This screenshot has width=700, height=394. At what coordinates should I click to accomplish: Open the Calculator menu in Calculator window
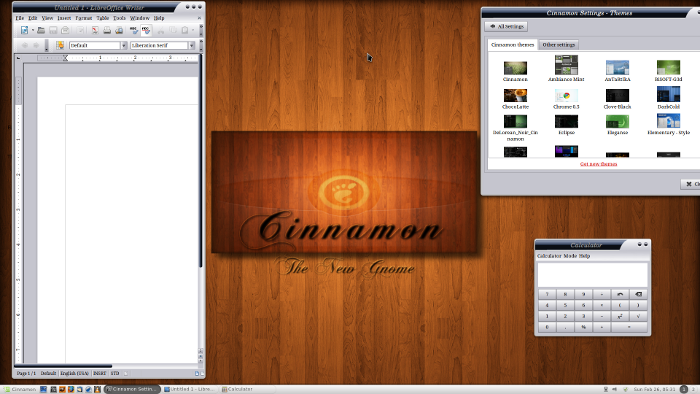549,256
